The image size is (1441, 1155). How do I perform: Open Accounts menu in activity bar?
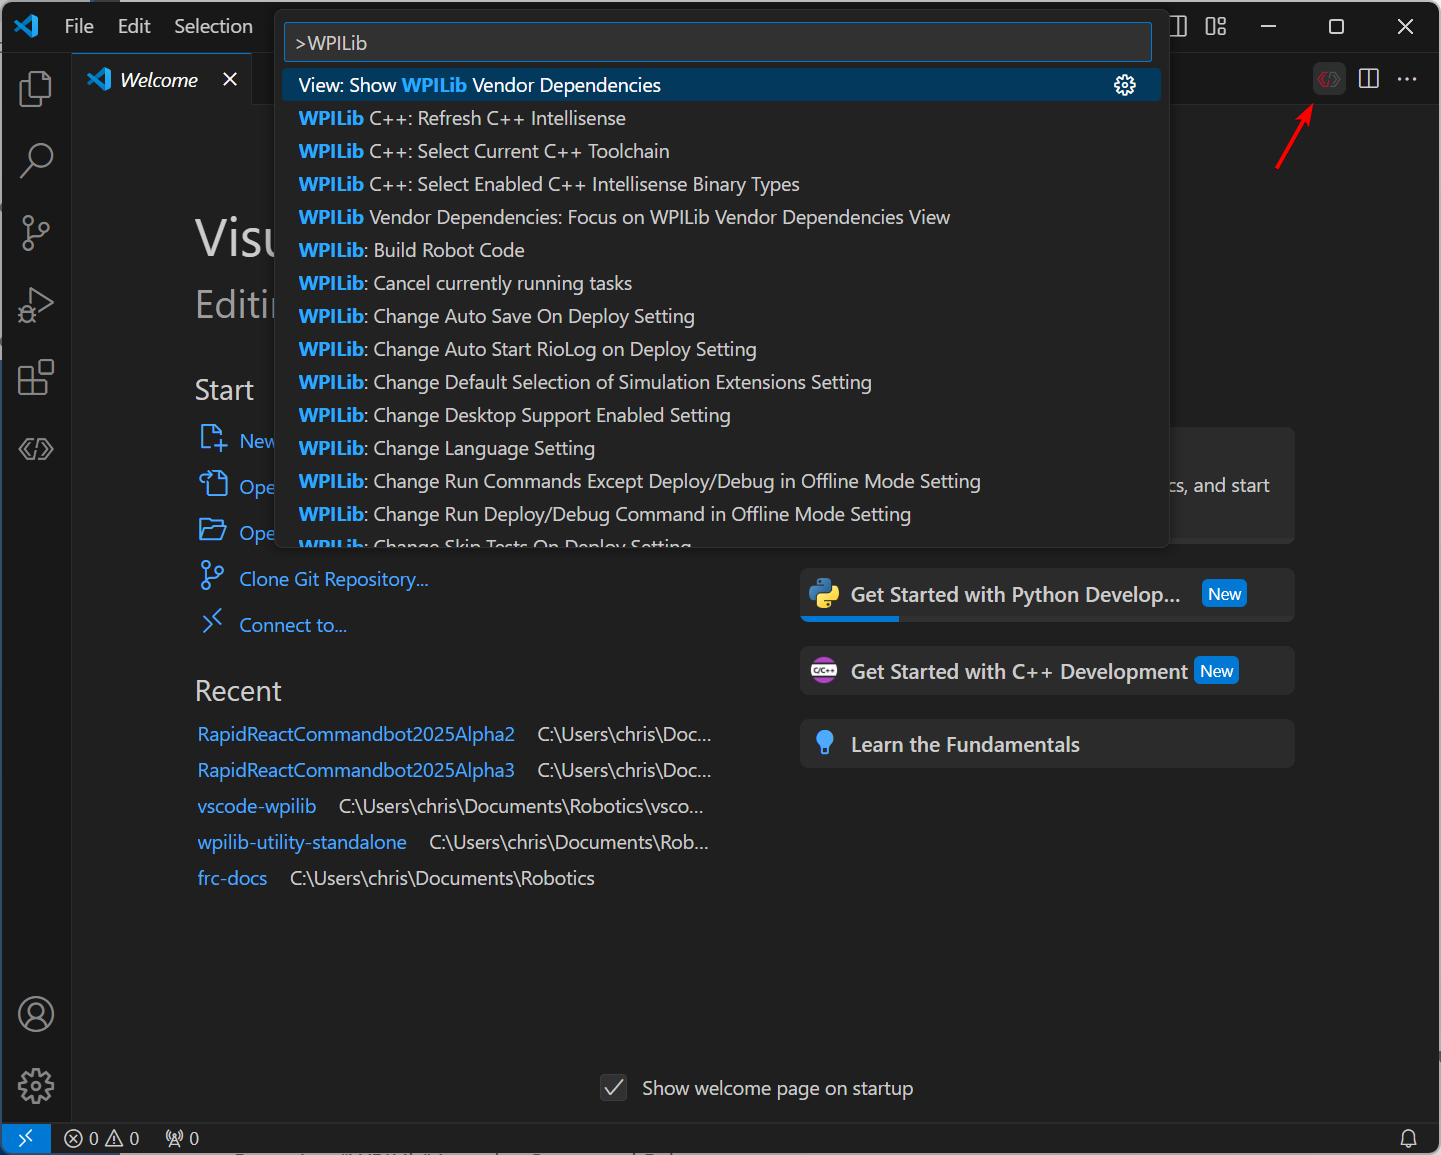click(x=36, y=1014)
